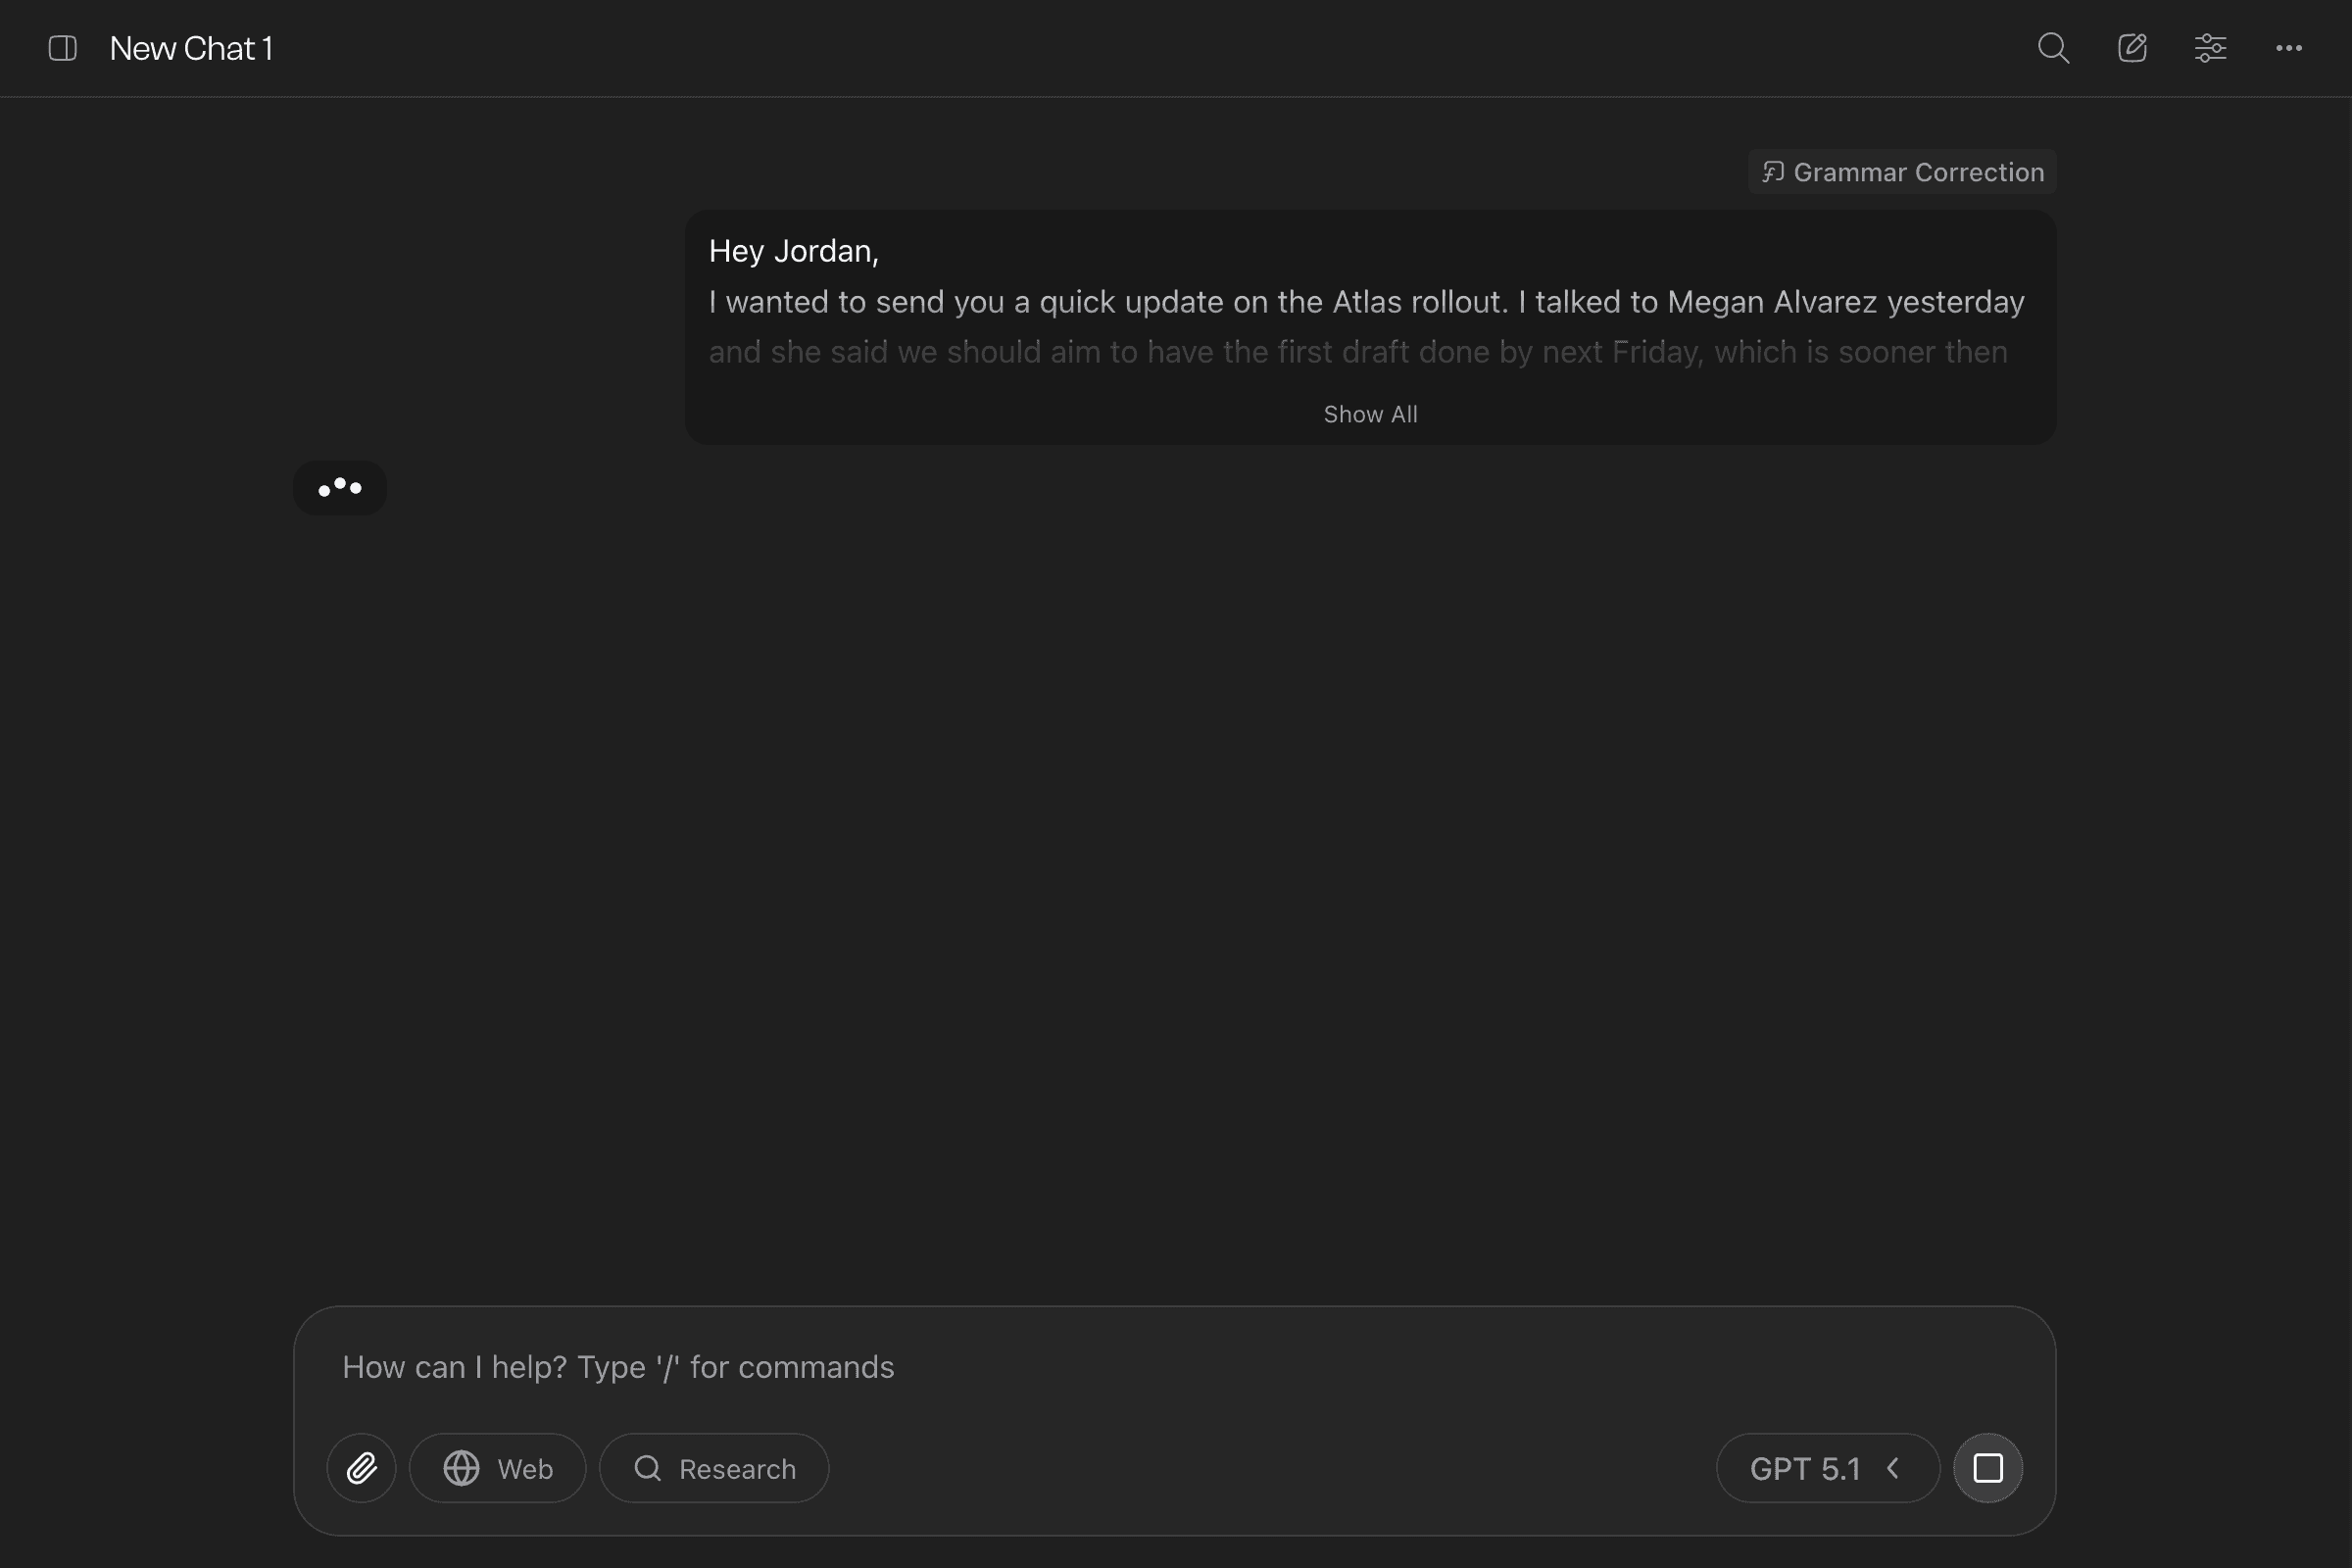Open search with magnifier icon

pyautogui.click(x=2053, y=48)
